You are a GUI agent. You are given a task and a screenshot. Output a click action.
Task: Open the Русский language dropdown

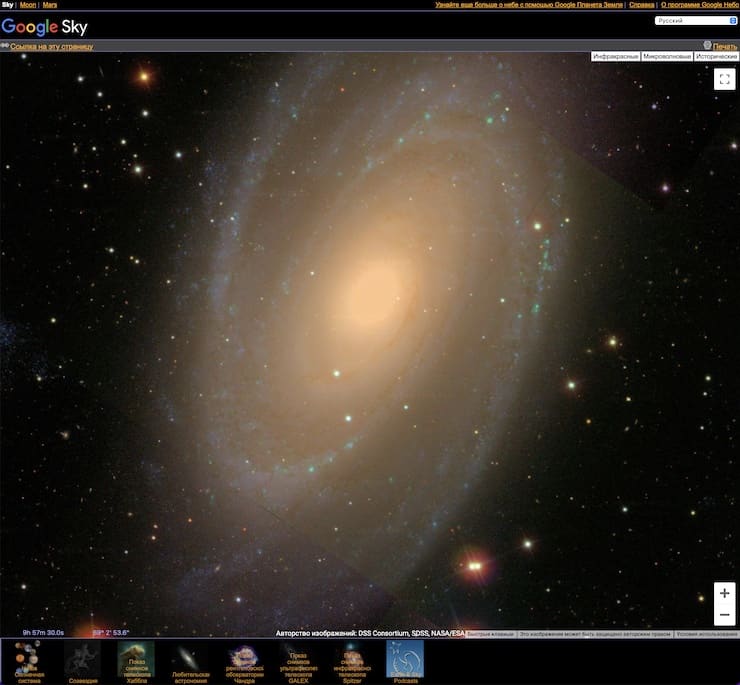pyautogui.click(x=696, y=21)
